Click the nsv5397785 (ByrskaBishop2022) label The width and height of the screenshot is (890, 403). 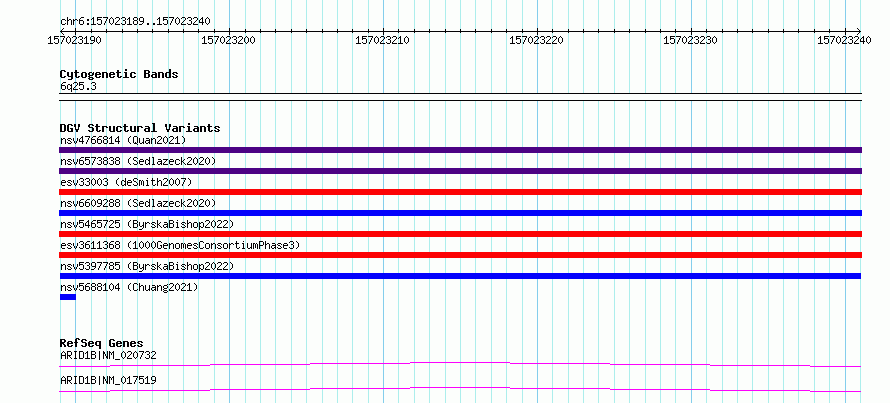click(x=147, y=266)
